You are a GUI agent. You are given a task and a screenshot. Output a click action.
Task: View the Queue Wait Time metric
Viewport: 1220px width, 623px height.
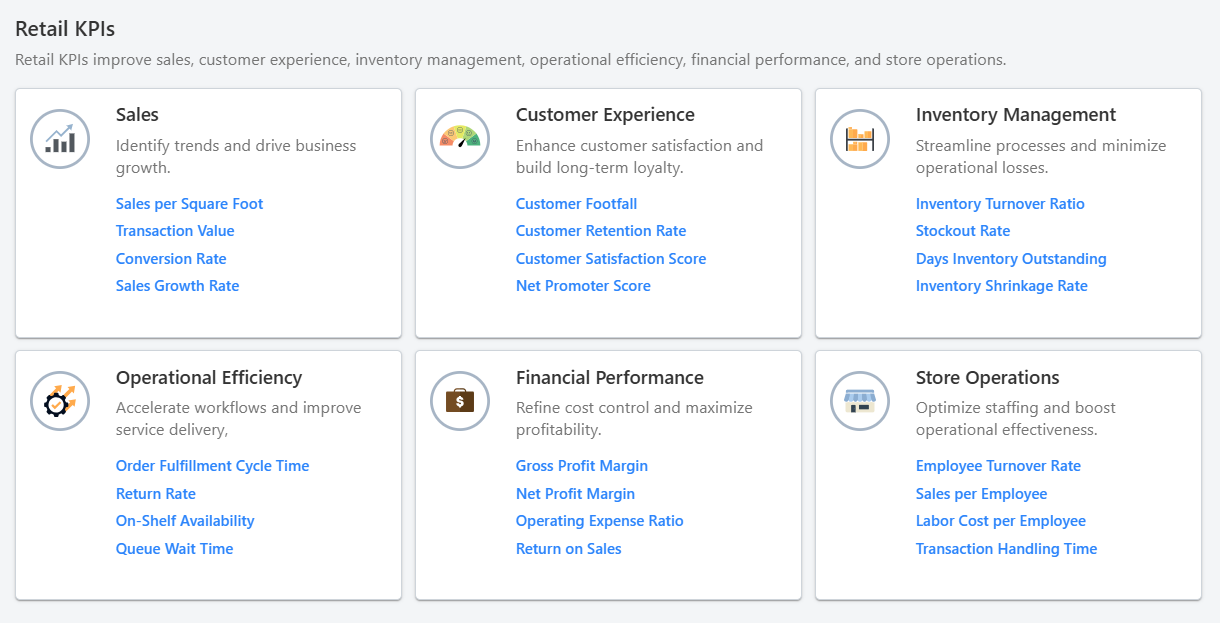point(174,548)
